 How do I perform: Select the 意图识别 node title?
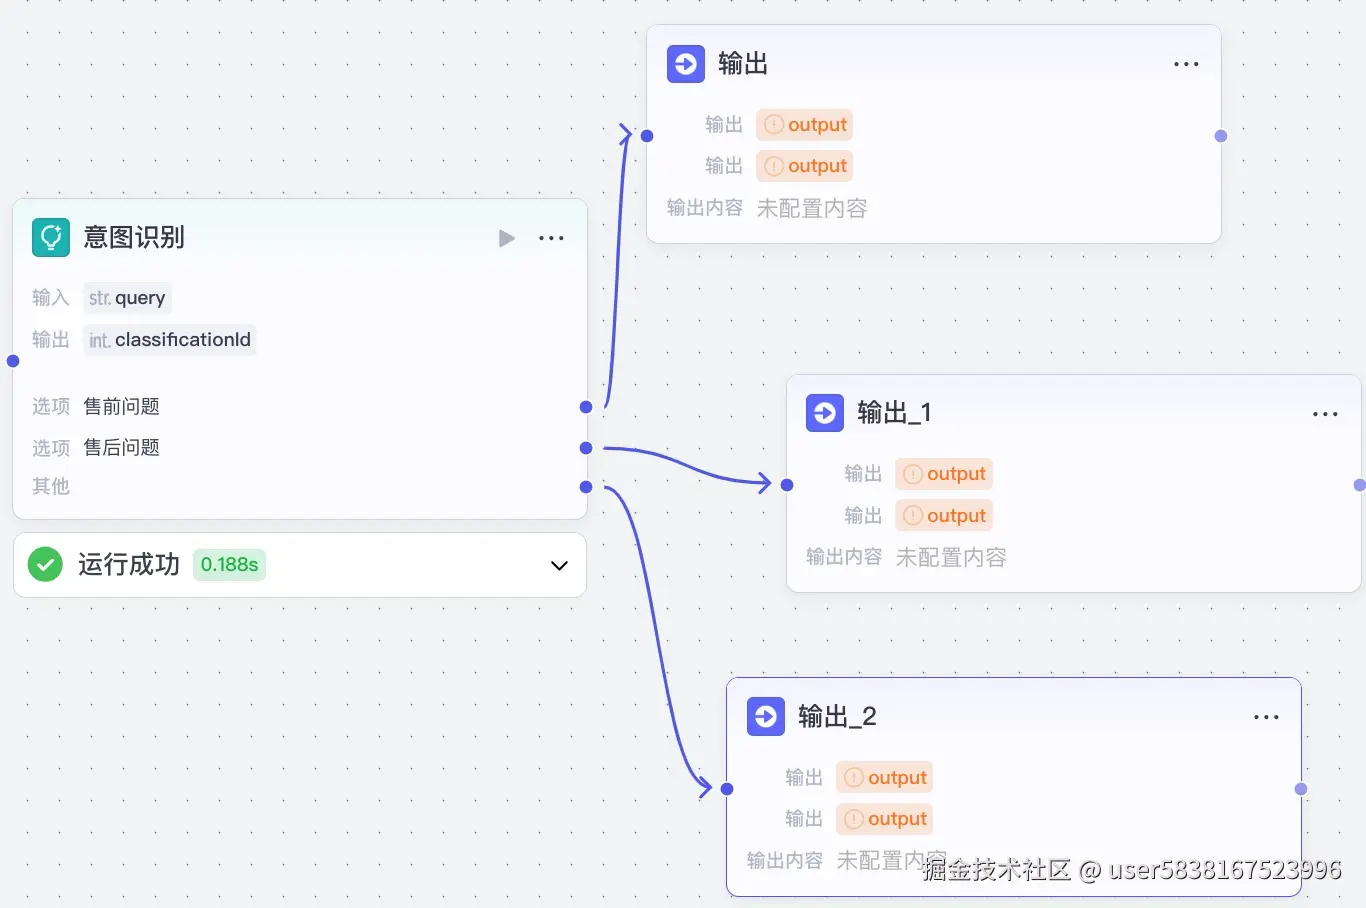(x=134, y=237)
